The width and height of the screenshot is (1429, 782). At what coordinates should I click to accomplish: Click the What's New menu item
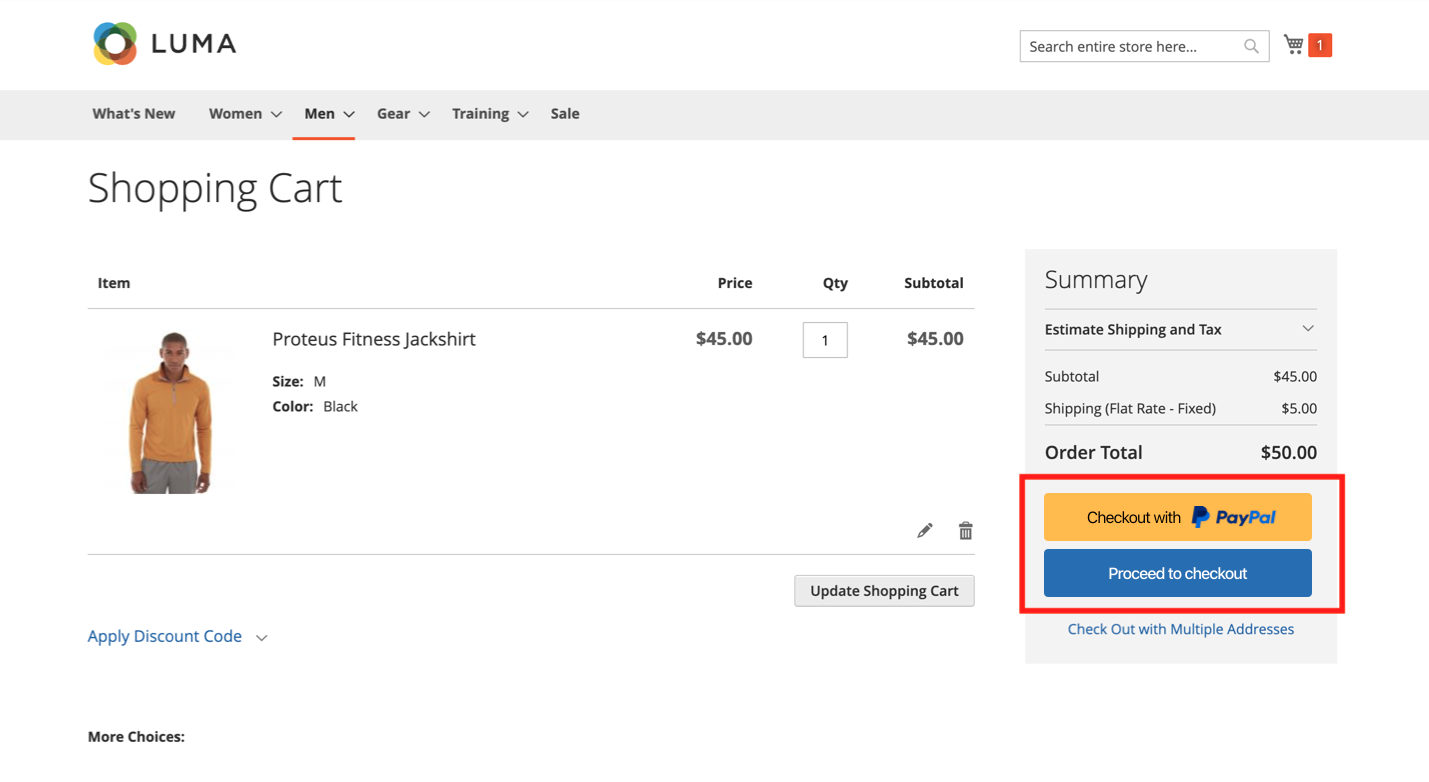[x=133, y=113]
